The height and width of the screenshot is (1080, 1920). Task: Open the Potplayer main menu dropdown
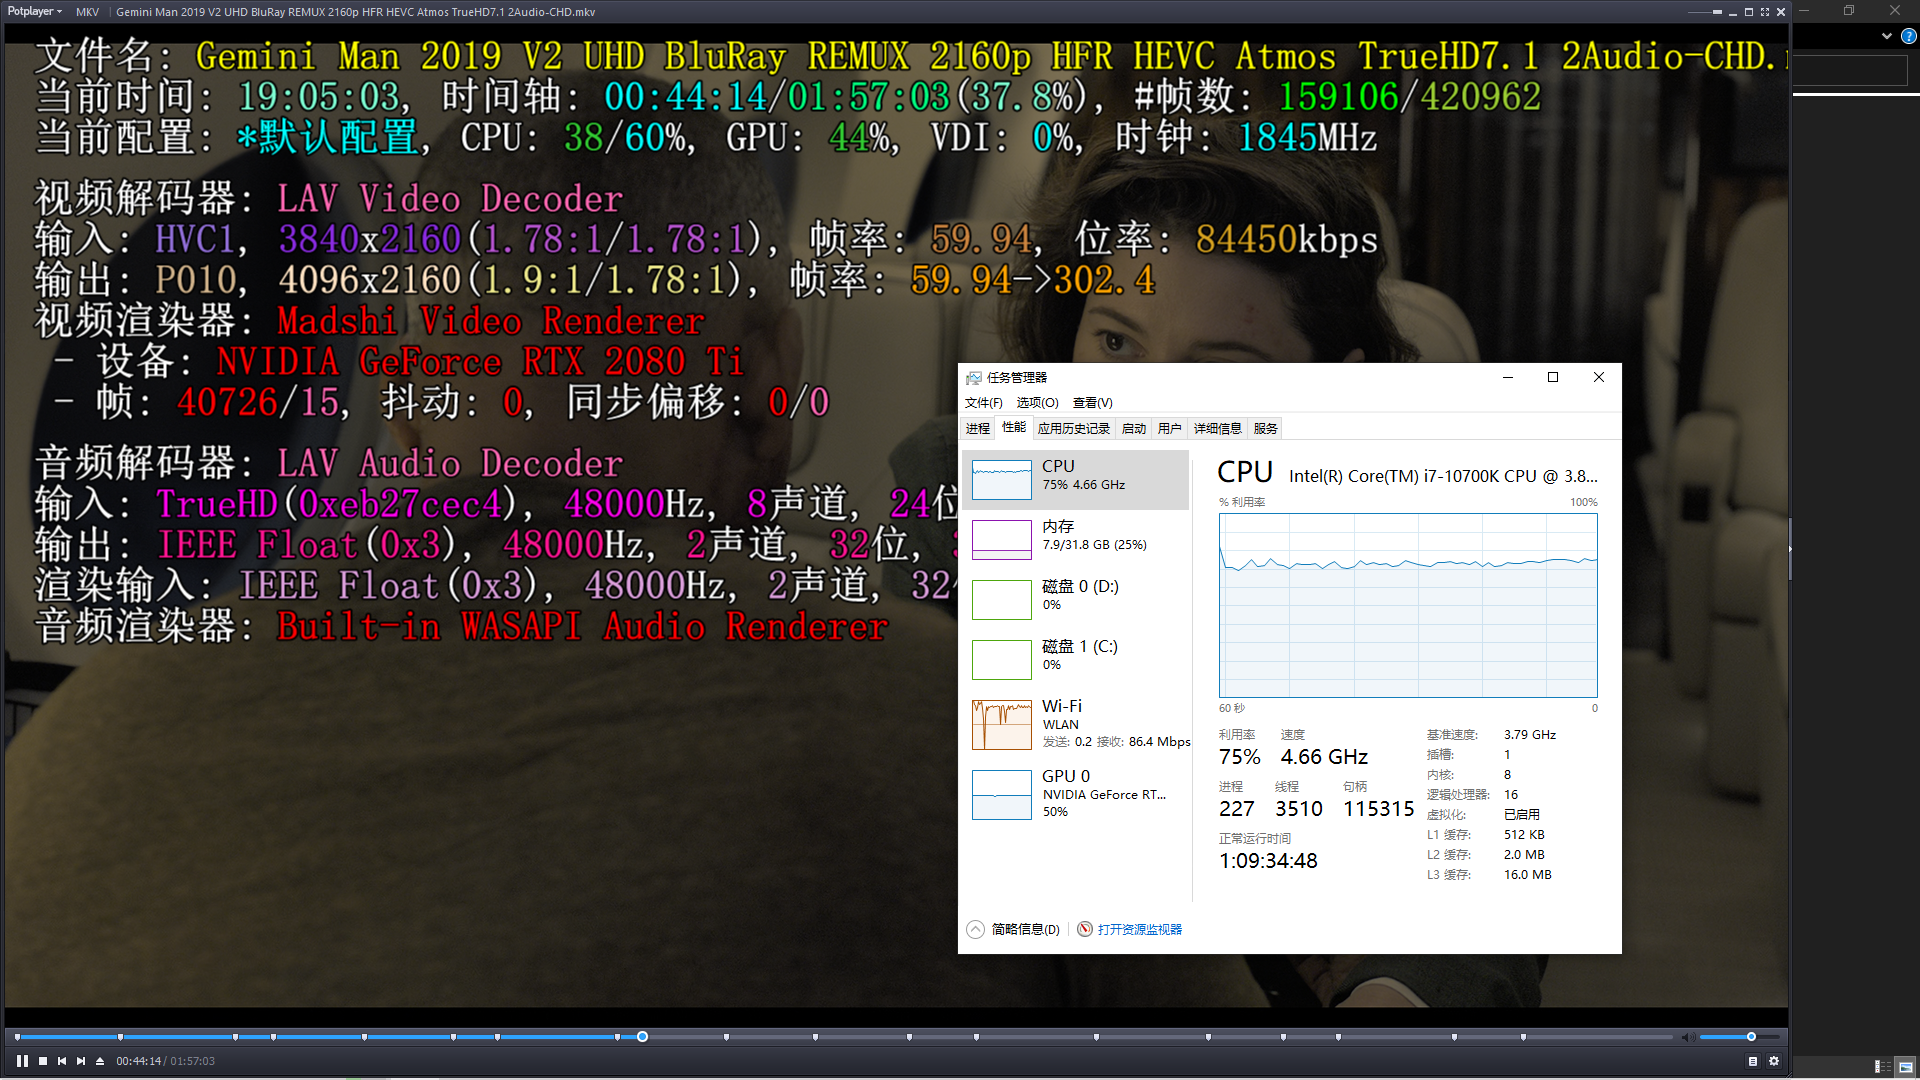[x=35, y=12]
